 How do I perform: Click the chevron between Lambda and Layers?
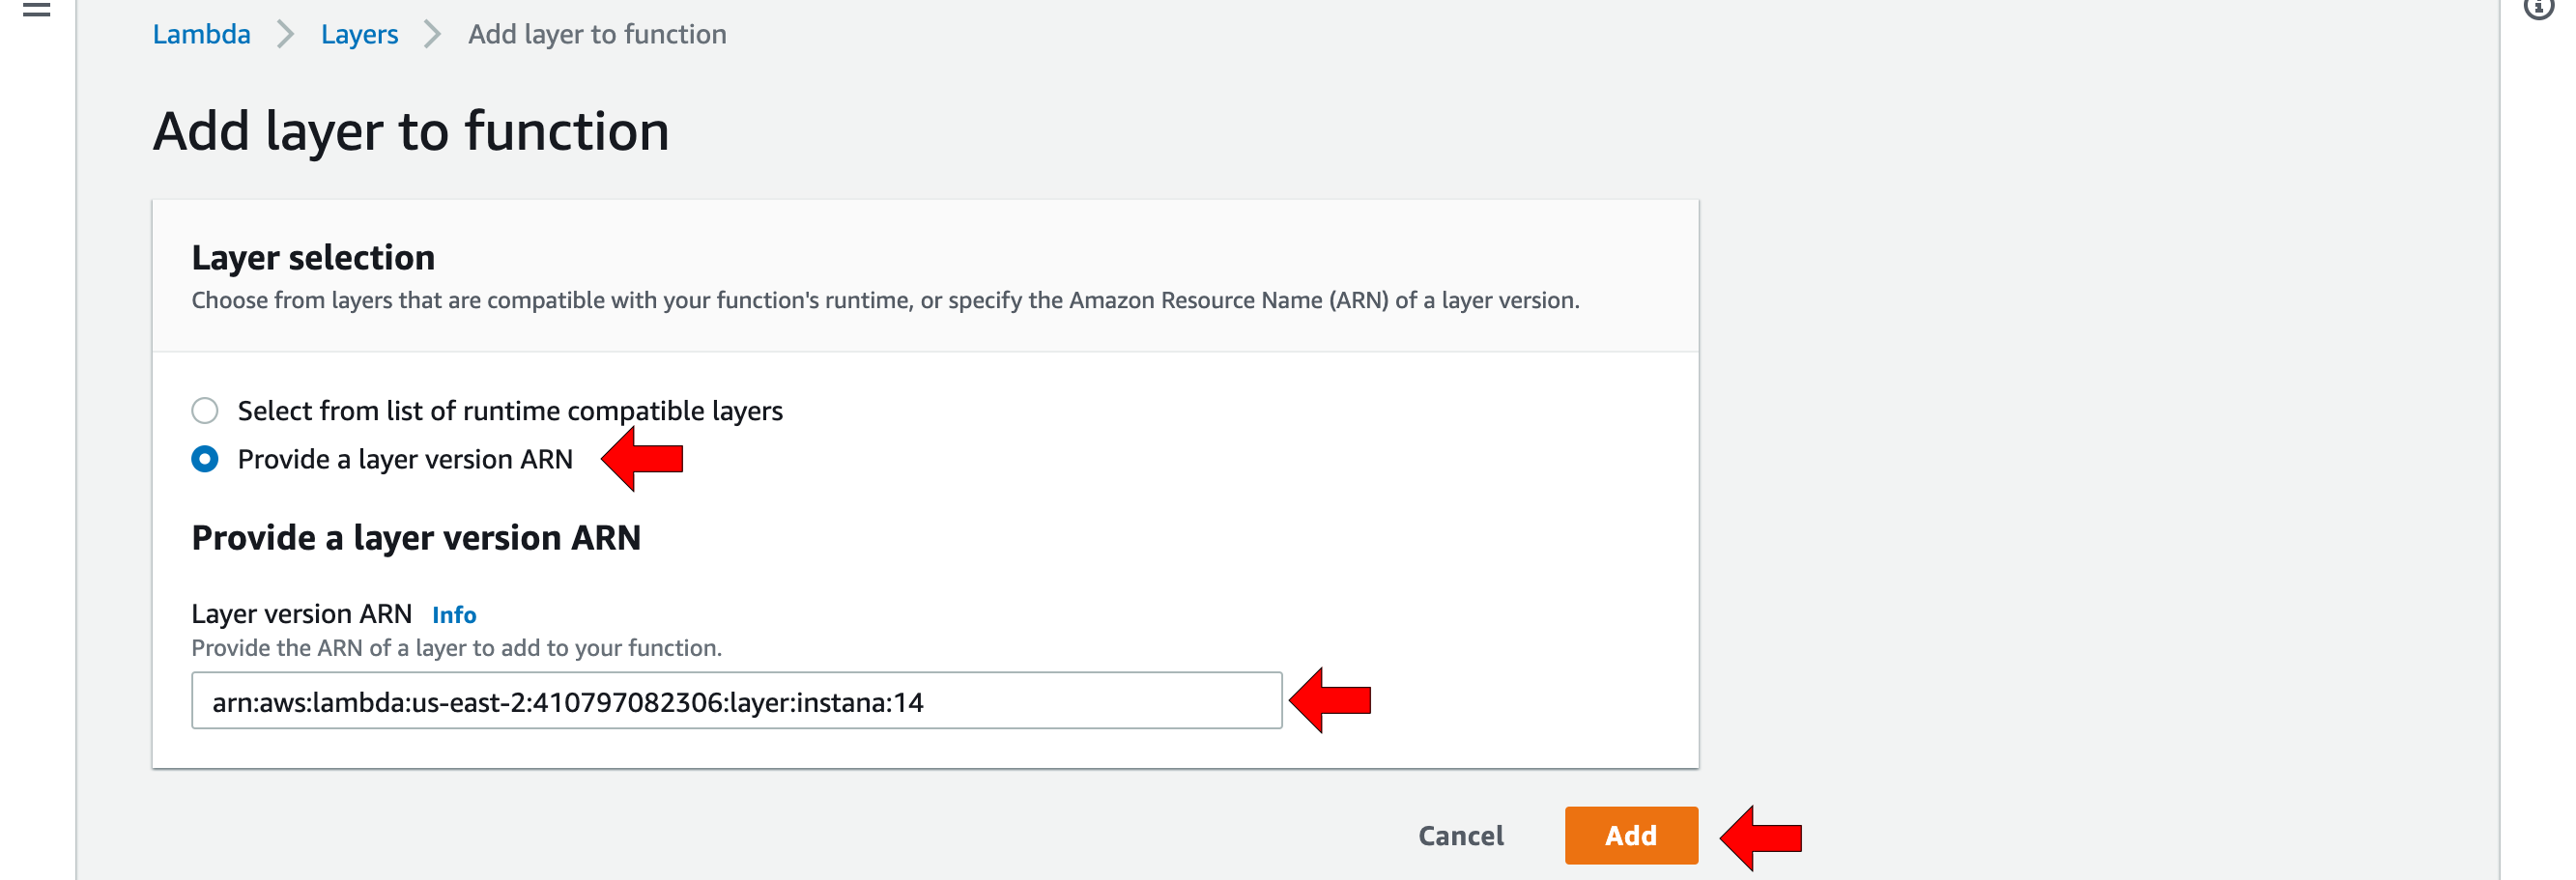click(x=286, y=35)
